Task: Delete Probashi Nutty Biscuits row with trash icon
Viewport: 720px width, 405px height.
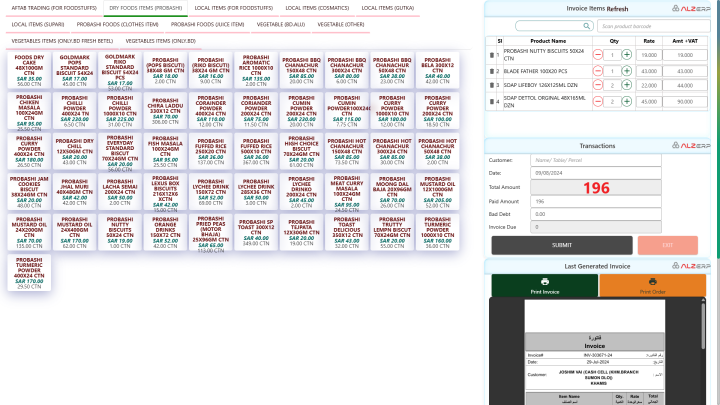Action: (x=493, y=53)
